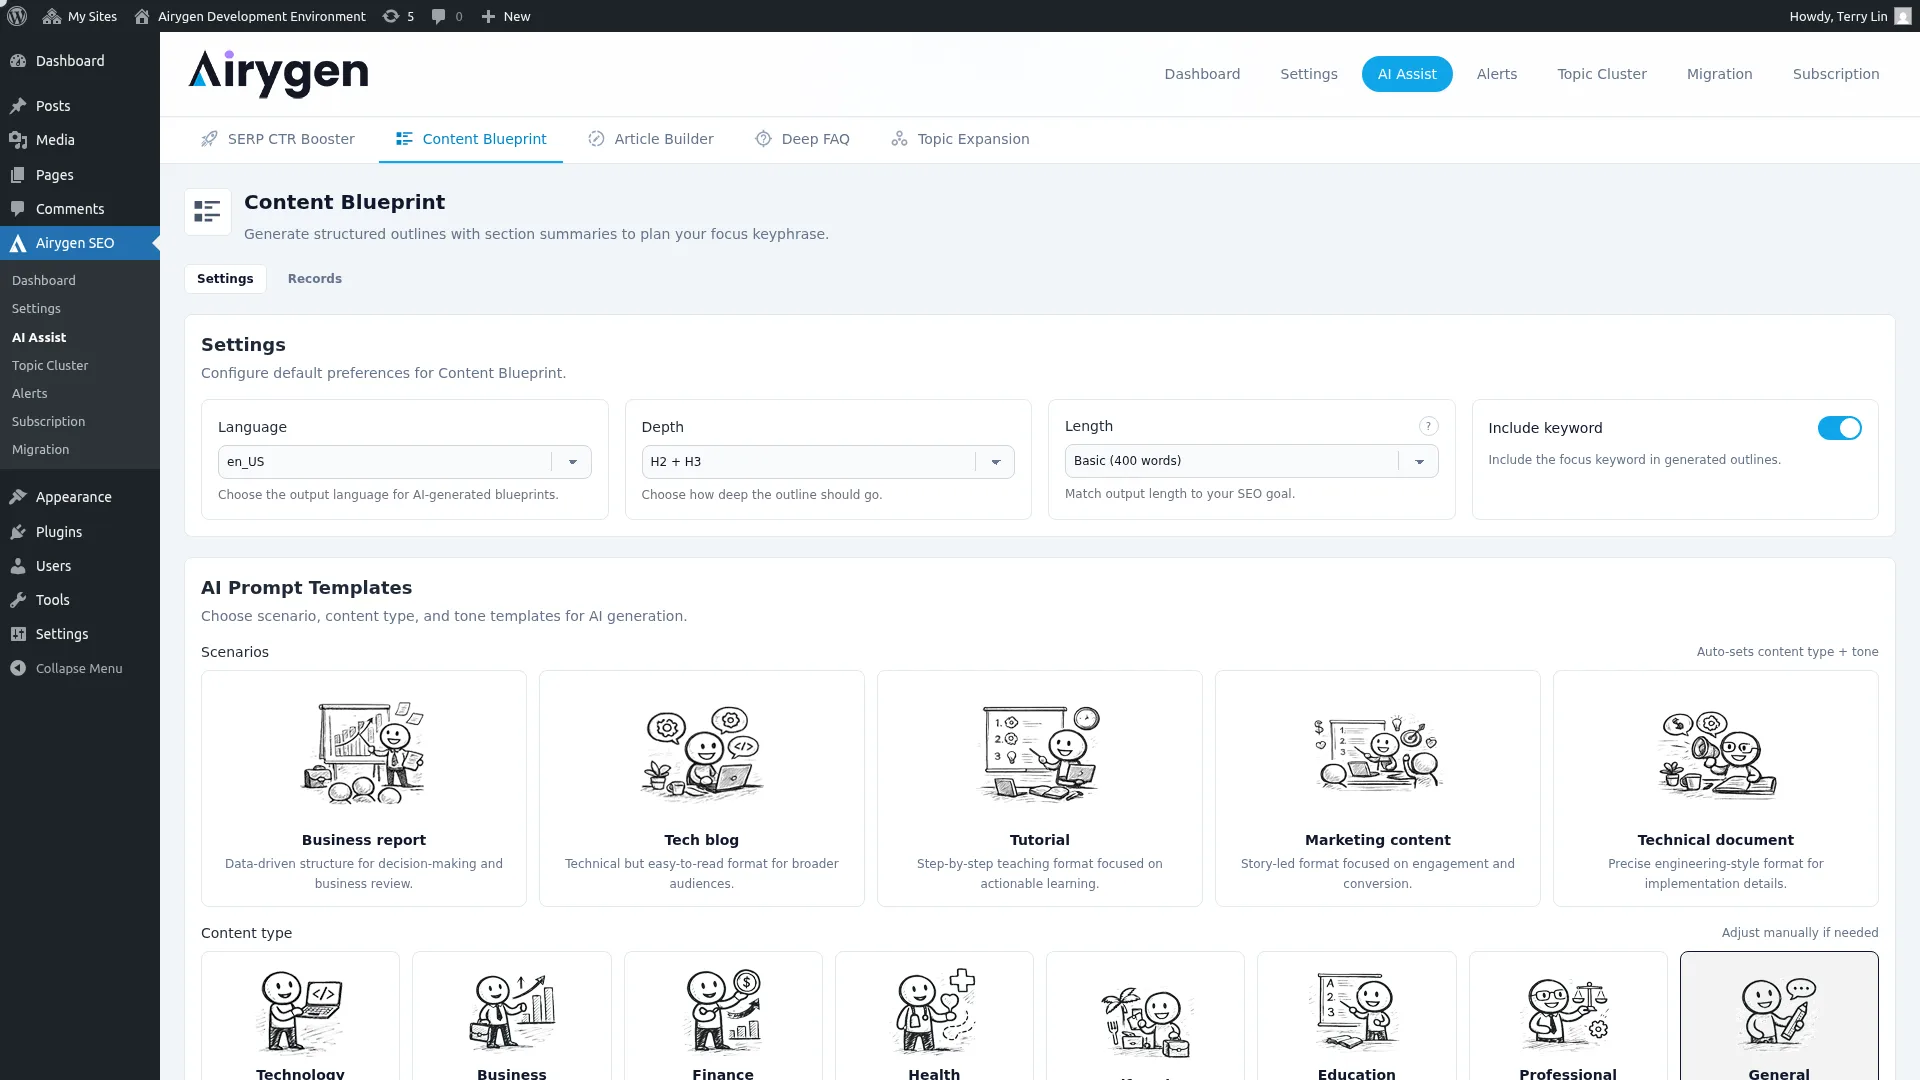Open Settings in Airygen top navigation
Screen dimensions: 1920x1080
tap(1309, 74)
